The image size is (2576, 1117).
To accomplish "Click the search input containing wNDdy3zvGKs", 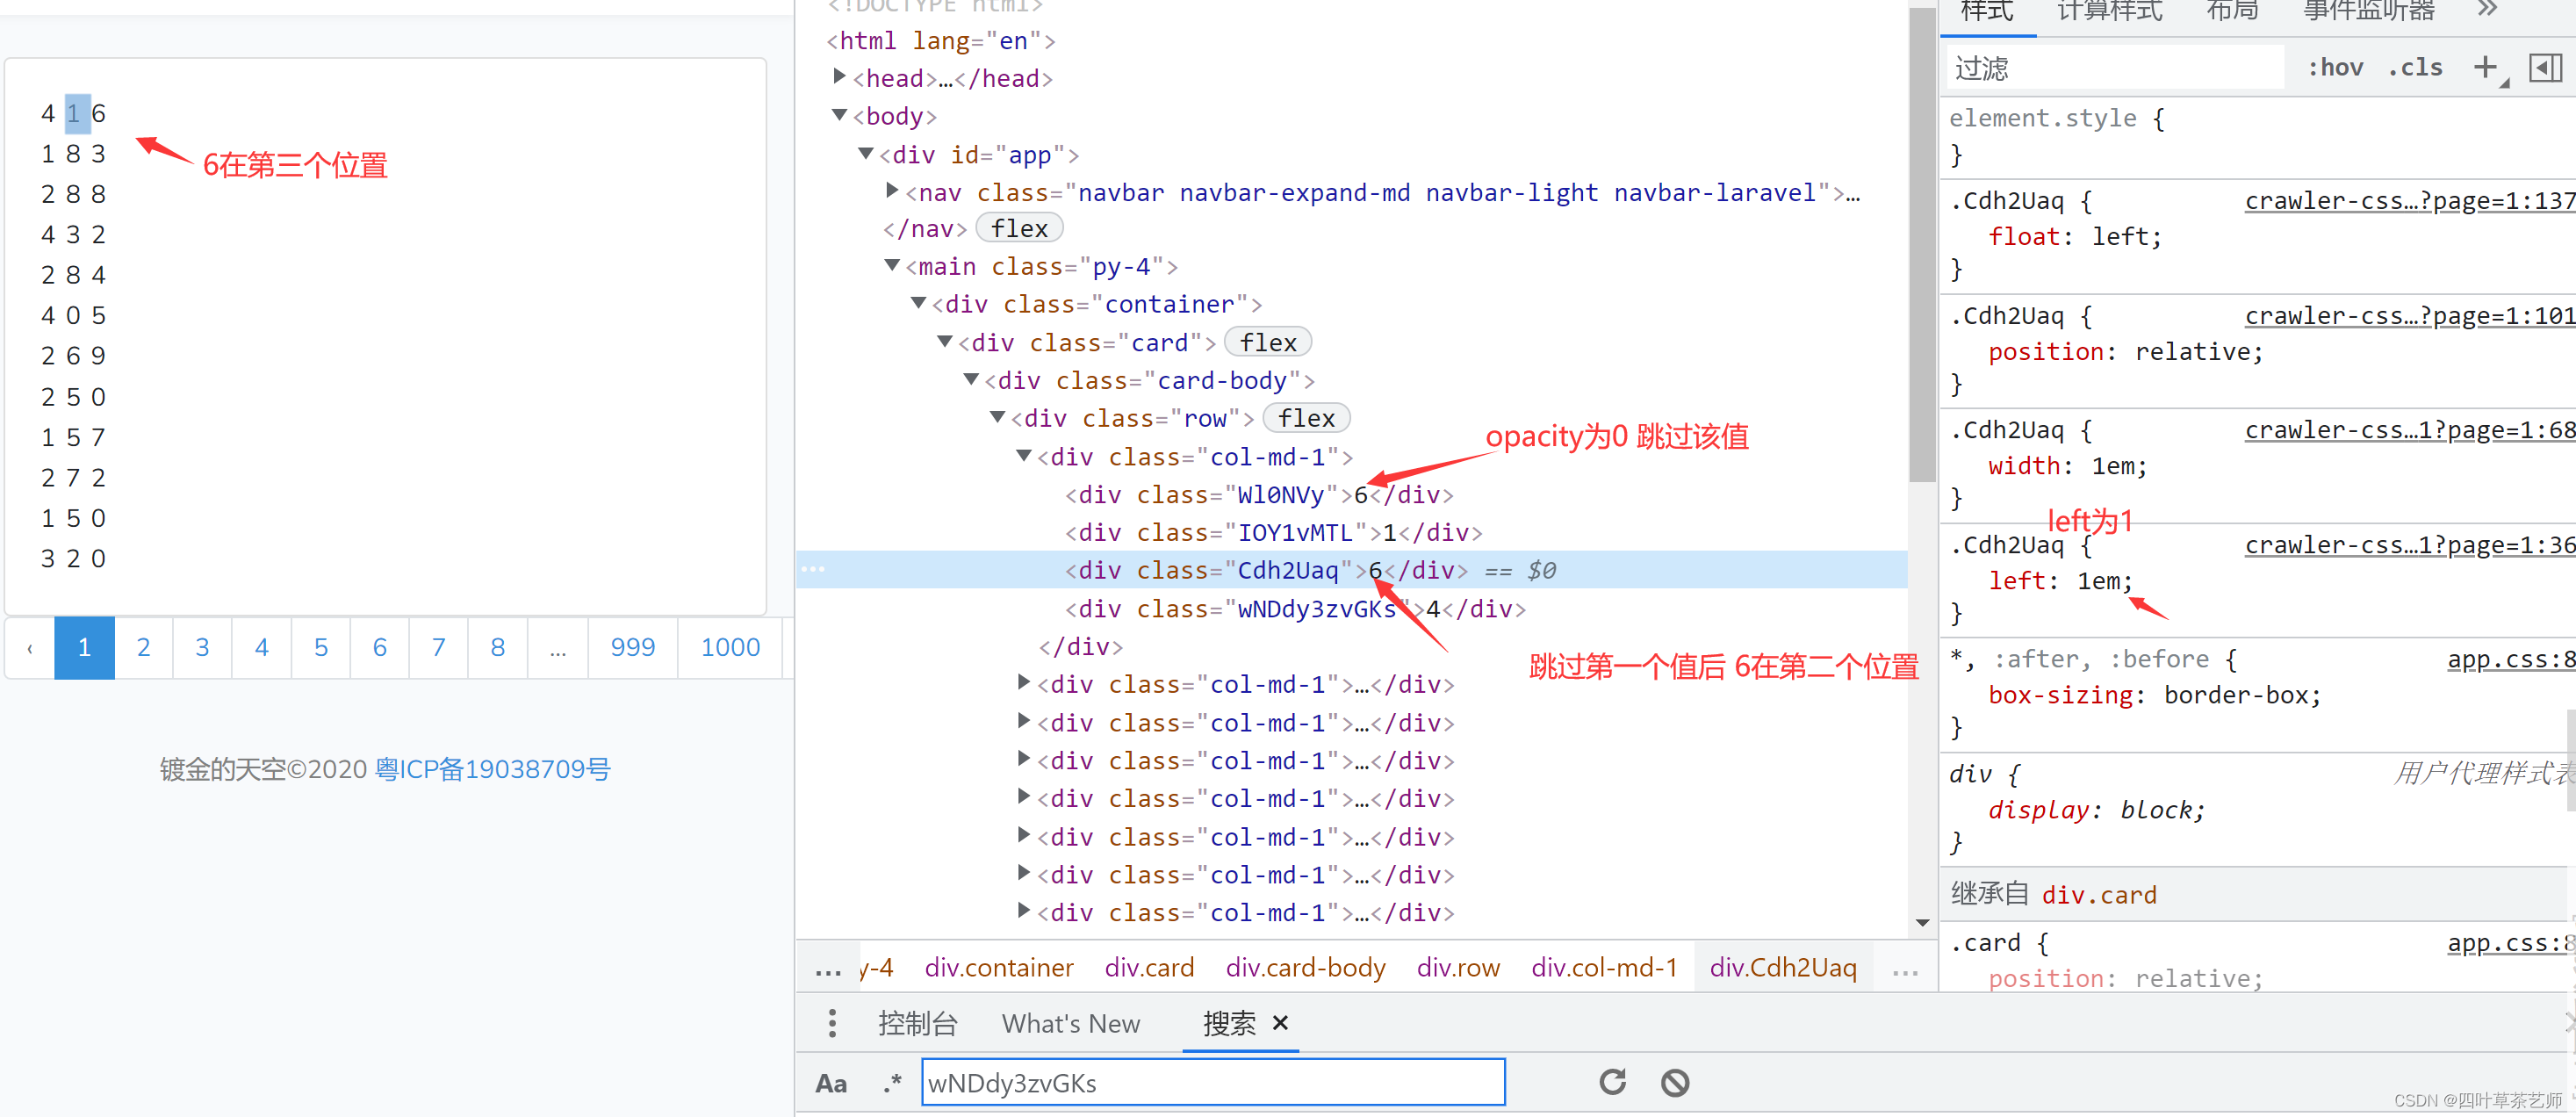I will (x=1212, y=1082).
